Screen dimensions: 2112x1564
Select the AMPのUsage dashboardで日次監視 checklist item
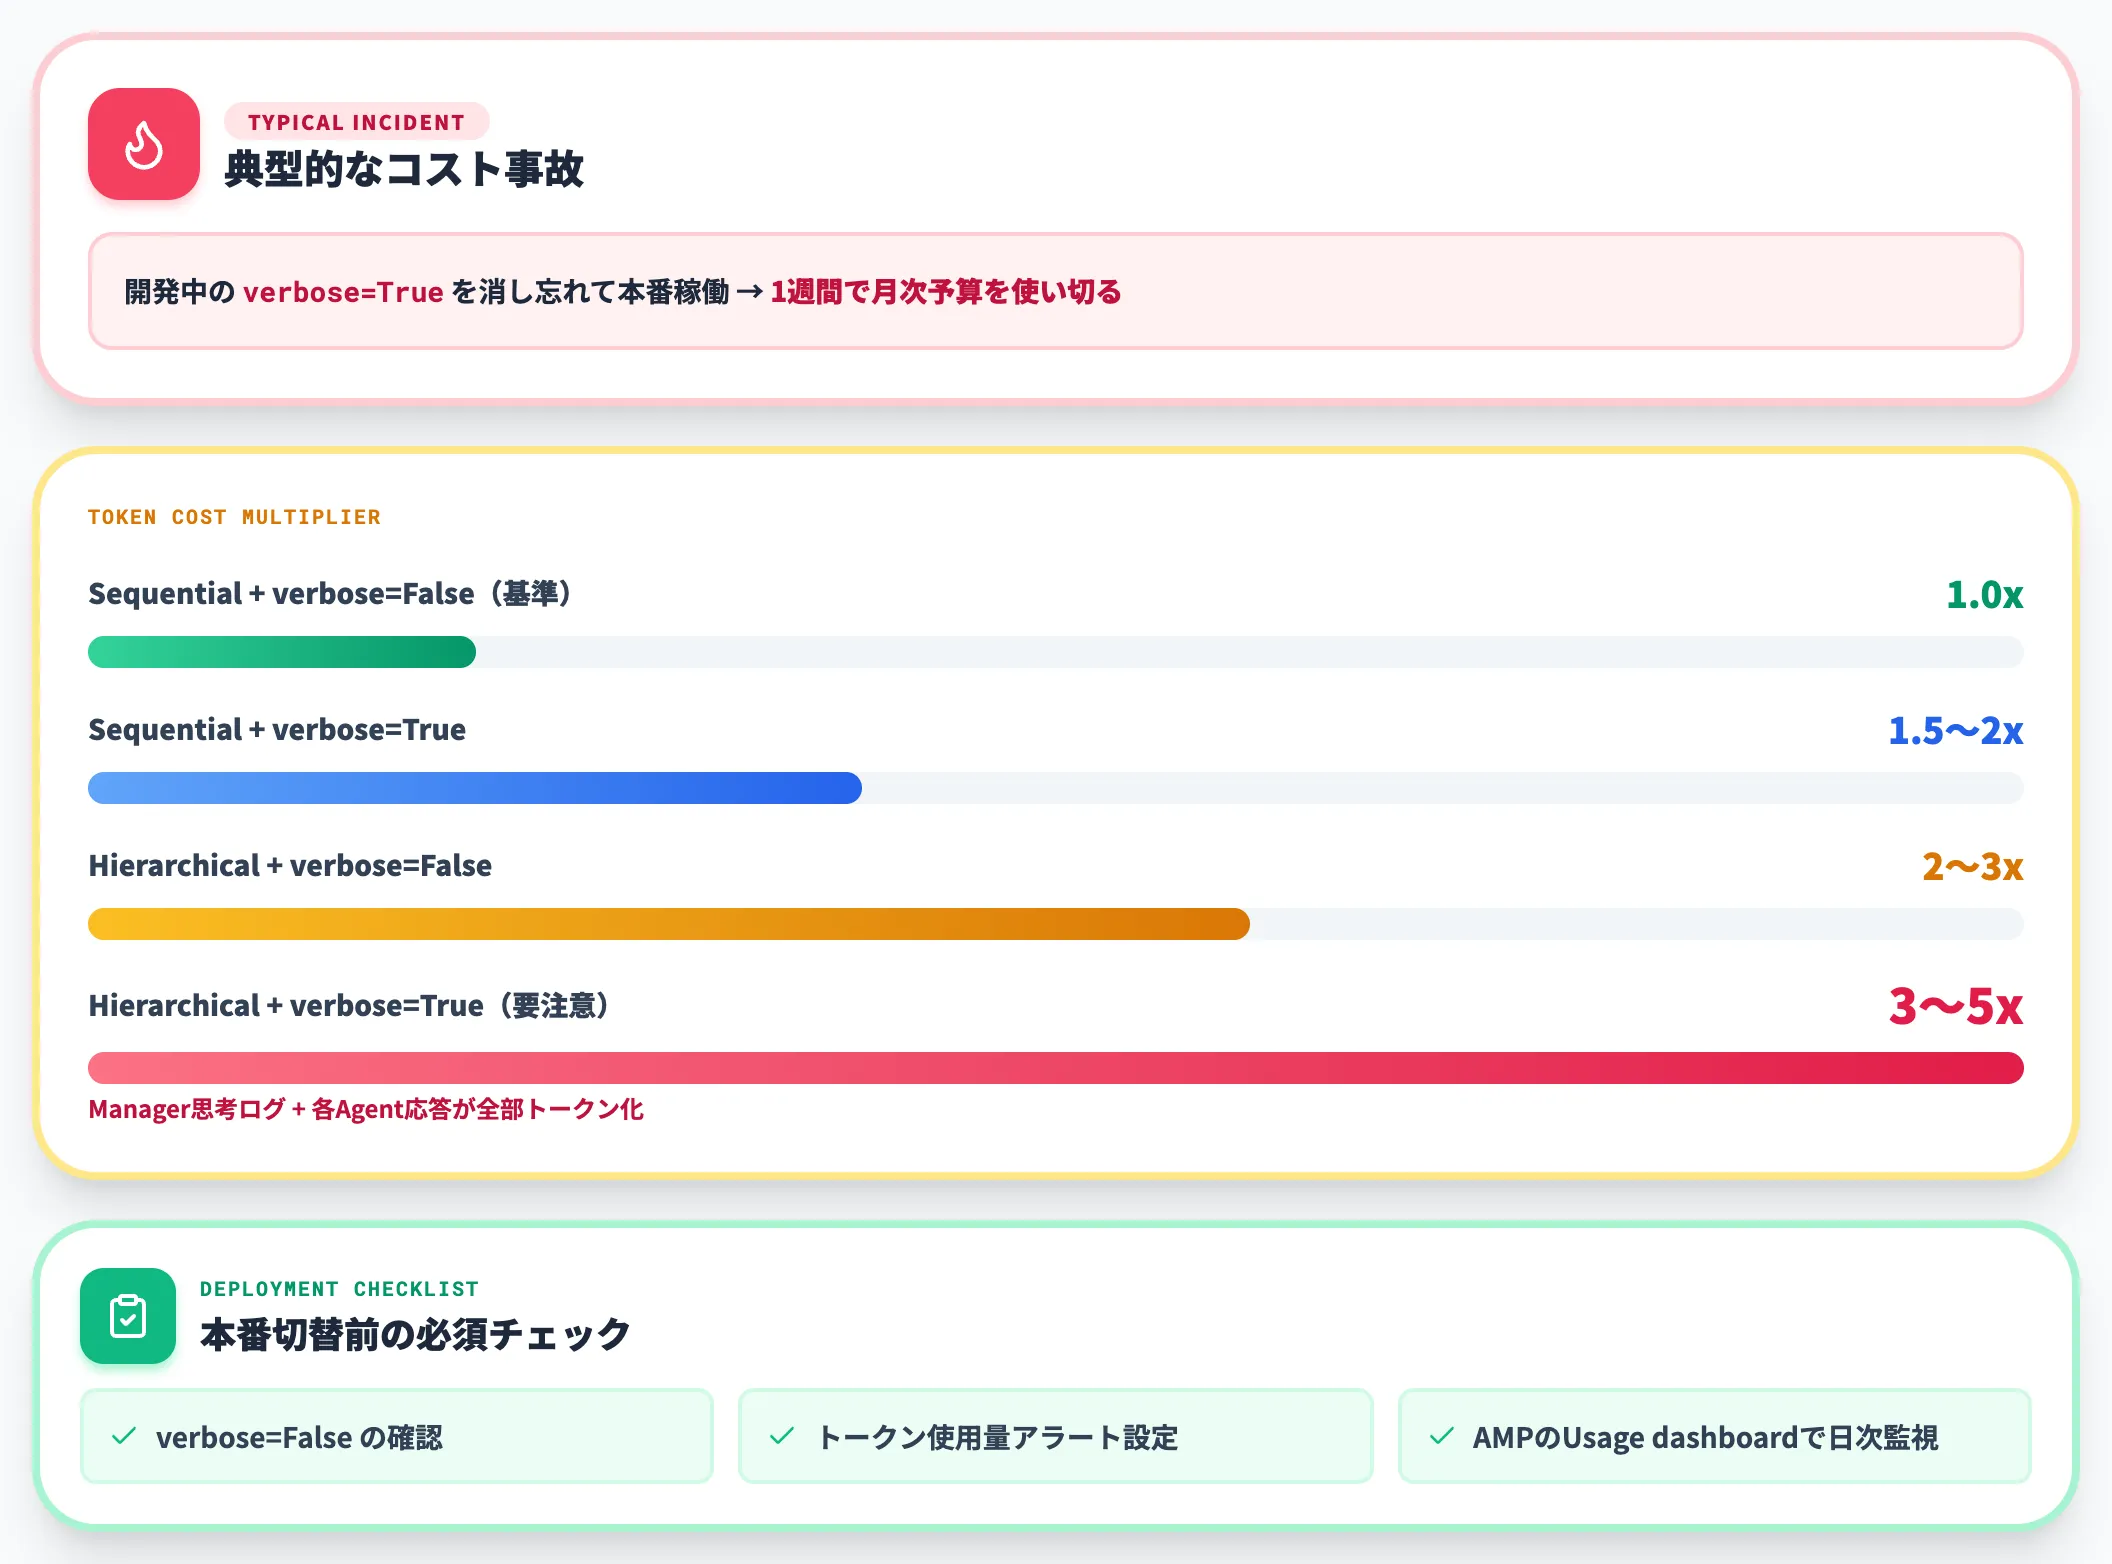pos(1715,1436)
